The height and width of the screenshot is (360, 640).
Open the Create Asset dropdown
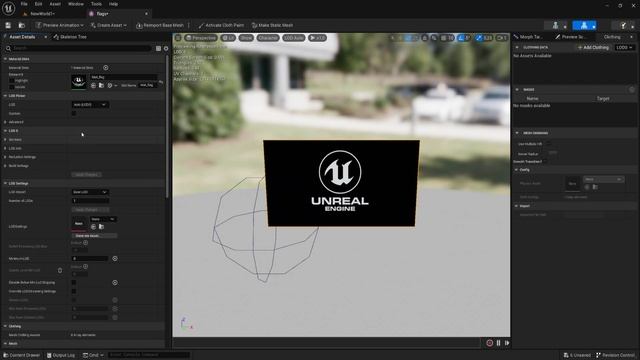pyautogui.click(x=109, y=25)
